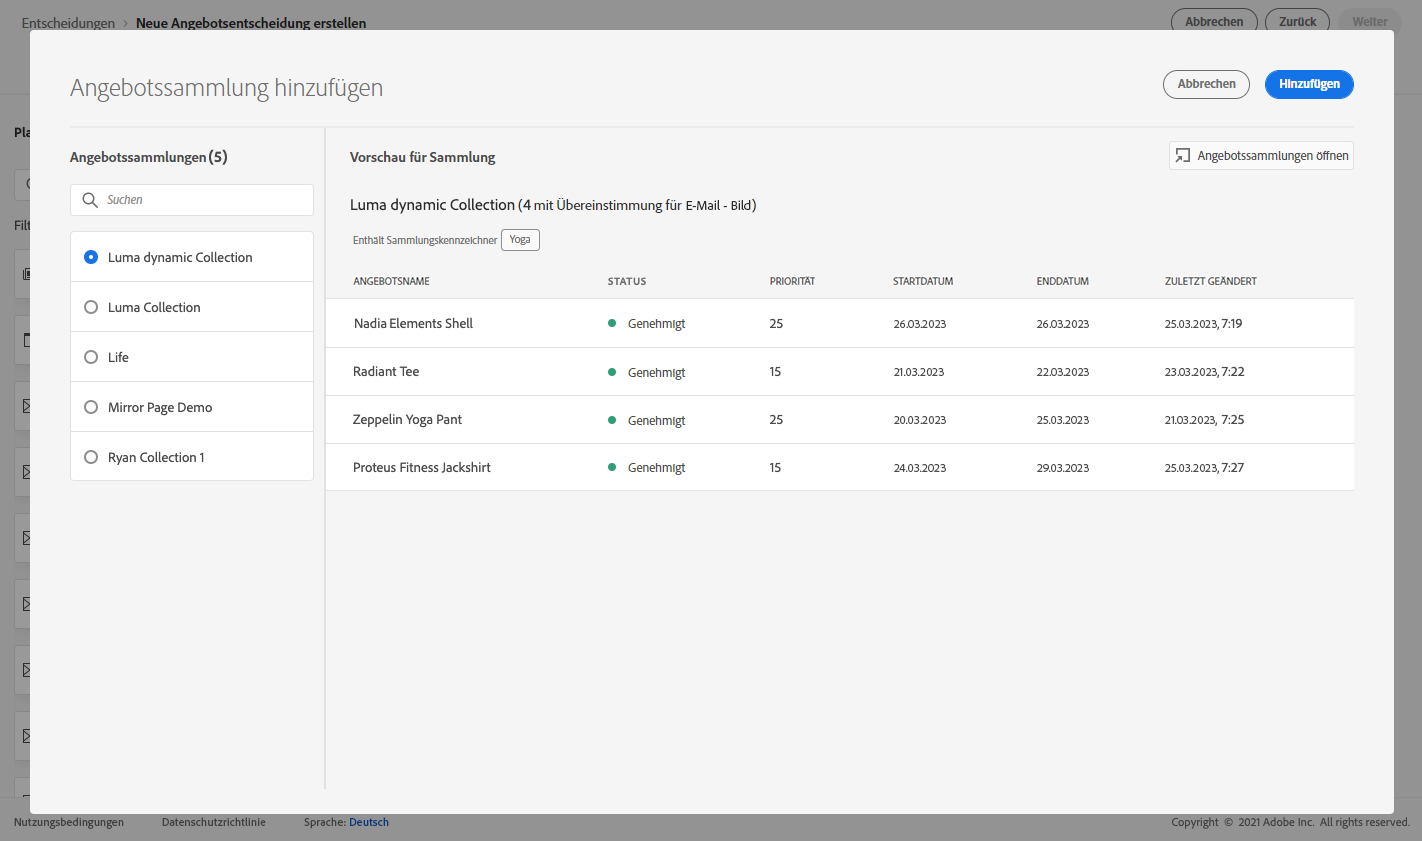Click the open-in-new icon beside Angebotssammlungen öffnen

tap(1183, 156)
